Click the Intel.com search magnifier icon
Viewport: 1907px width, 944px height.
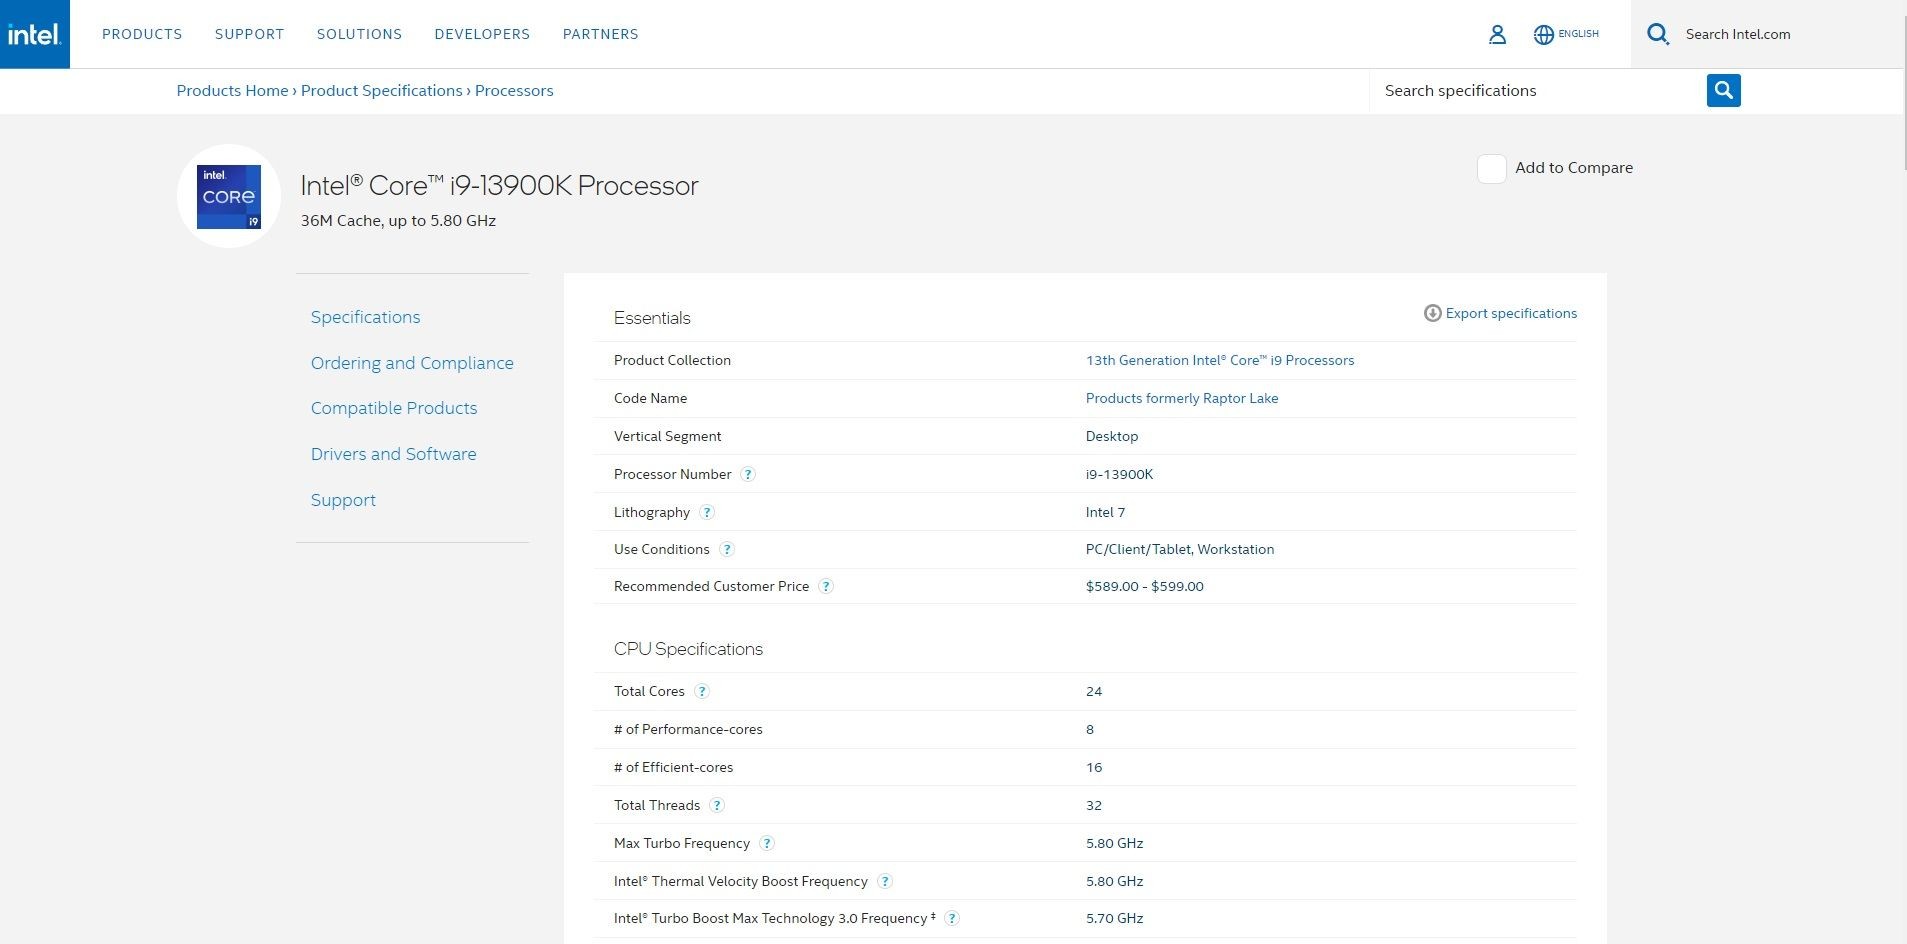tap(1658, 34)
